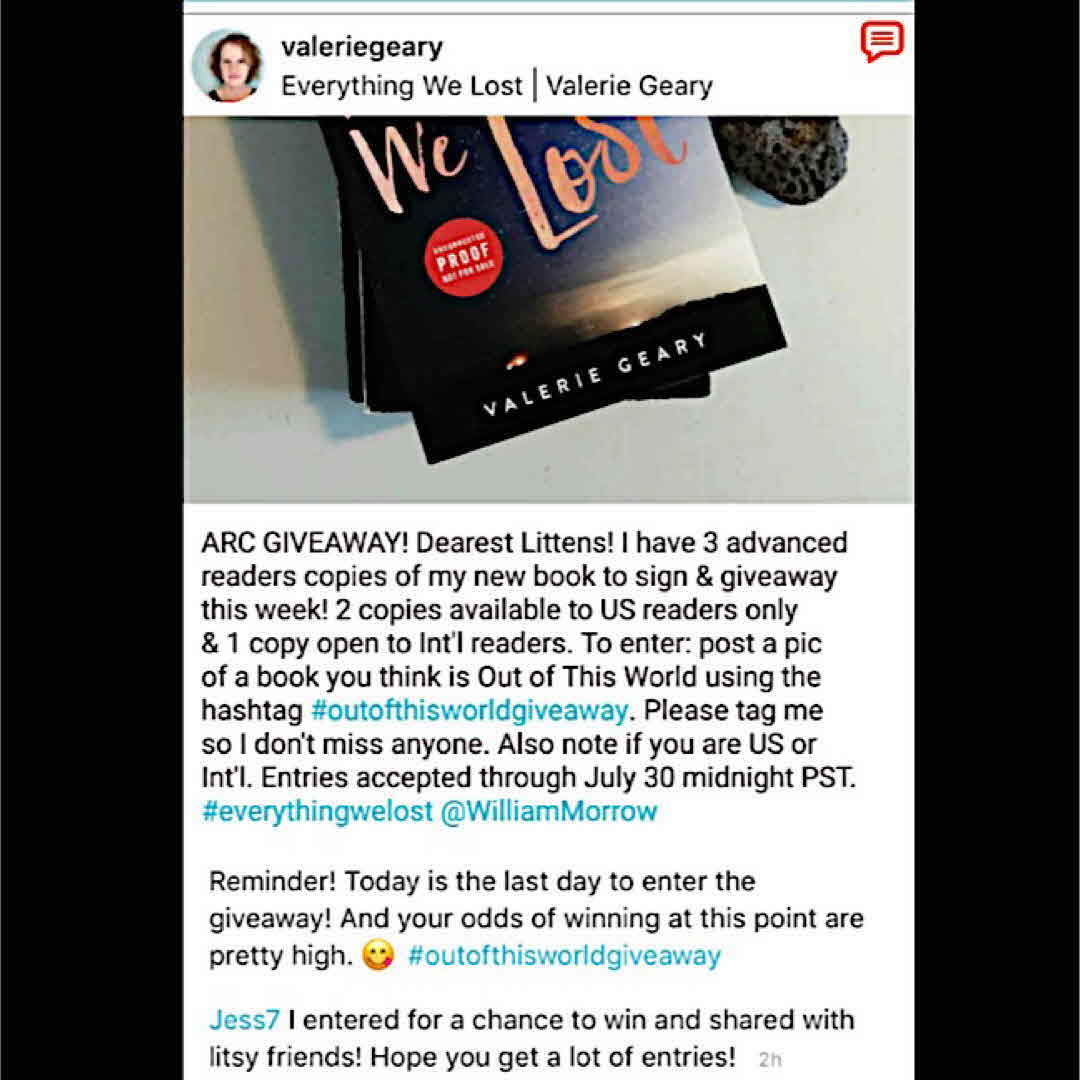
Task: Click VALERIE GEARY name printed on the cover
Action: tap(594, 375)
